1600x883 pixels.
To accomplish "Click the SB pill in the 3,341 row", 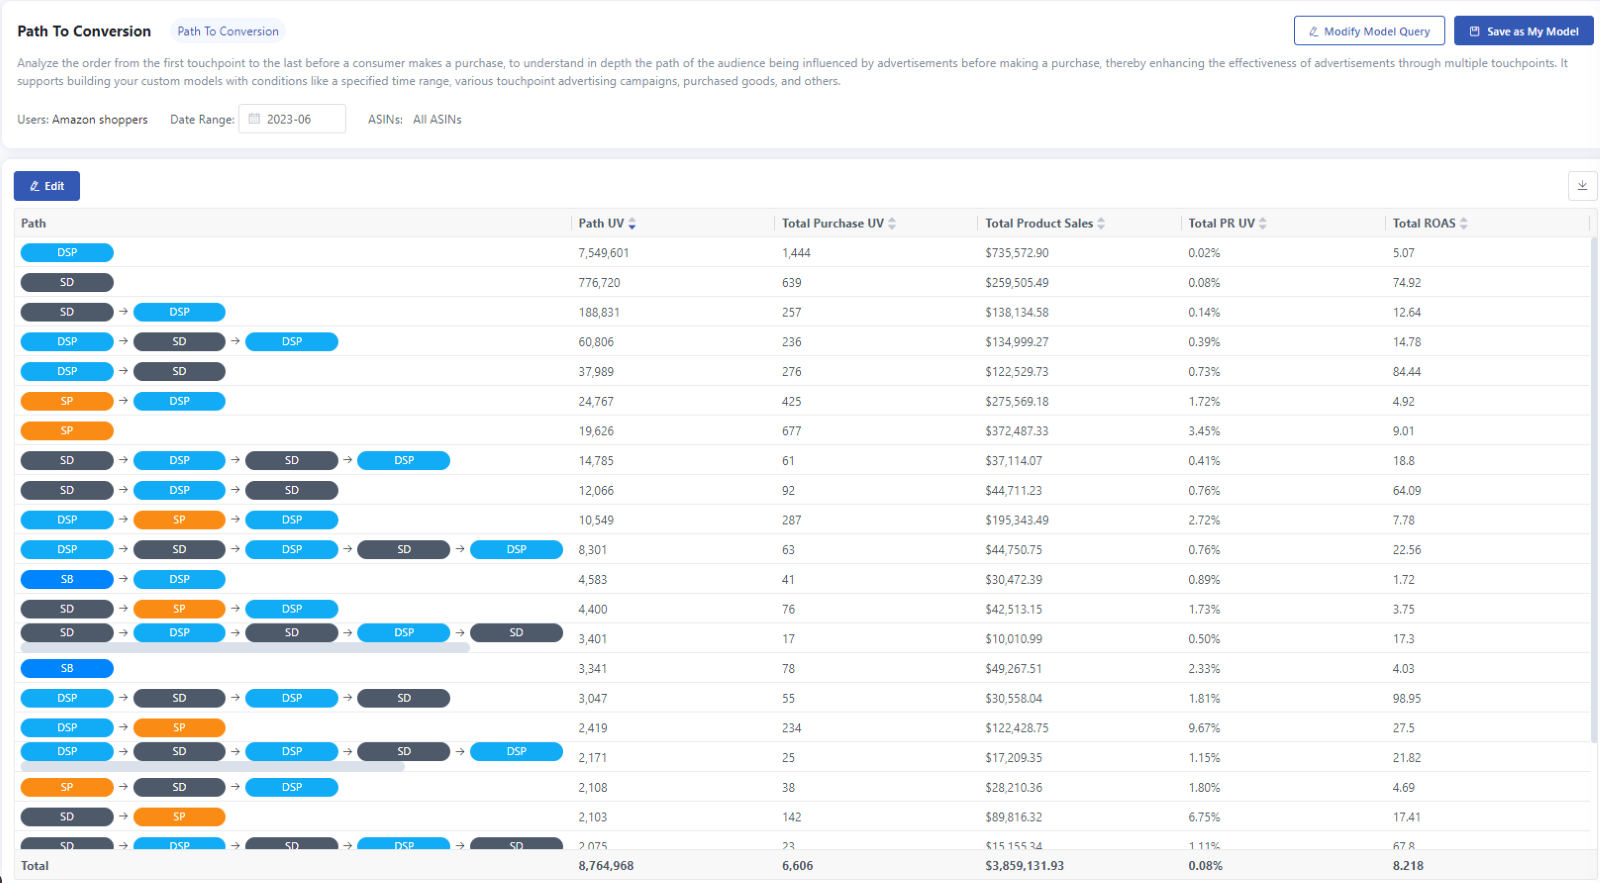I will 67,668.
